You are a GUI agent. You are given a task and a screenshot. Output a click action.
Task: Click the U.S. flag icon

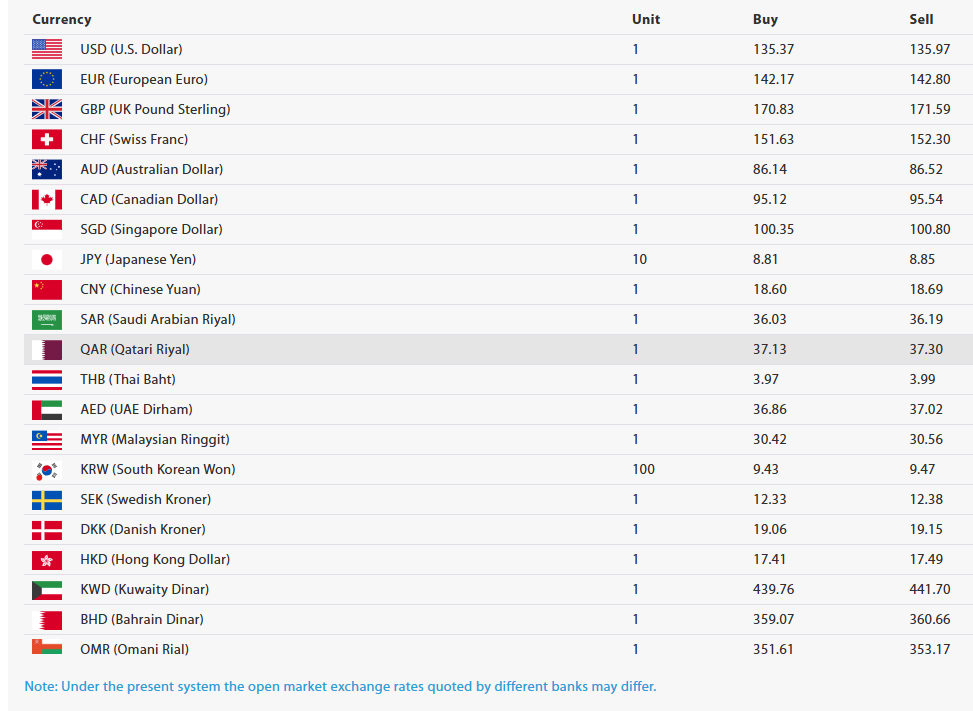(47, 49)
